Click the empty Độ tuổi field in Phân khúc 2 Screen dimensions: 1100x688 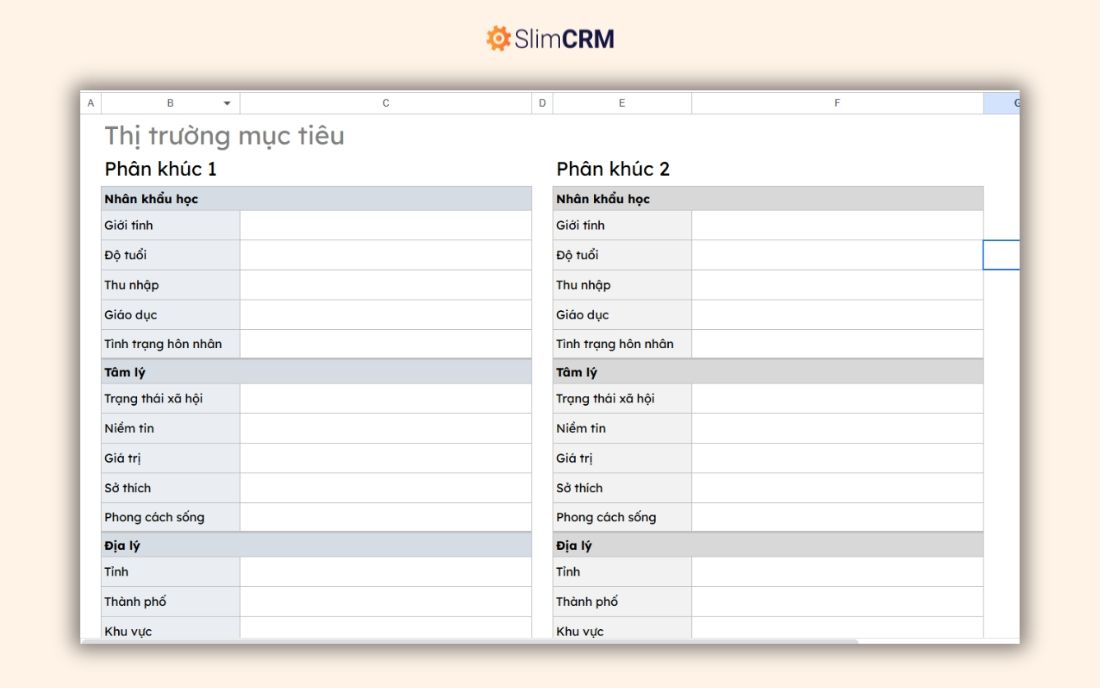tap(837, 255)
